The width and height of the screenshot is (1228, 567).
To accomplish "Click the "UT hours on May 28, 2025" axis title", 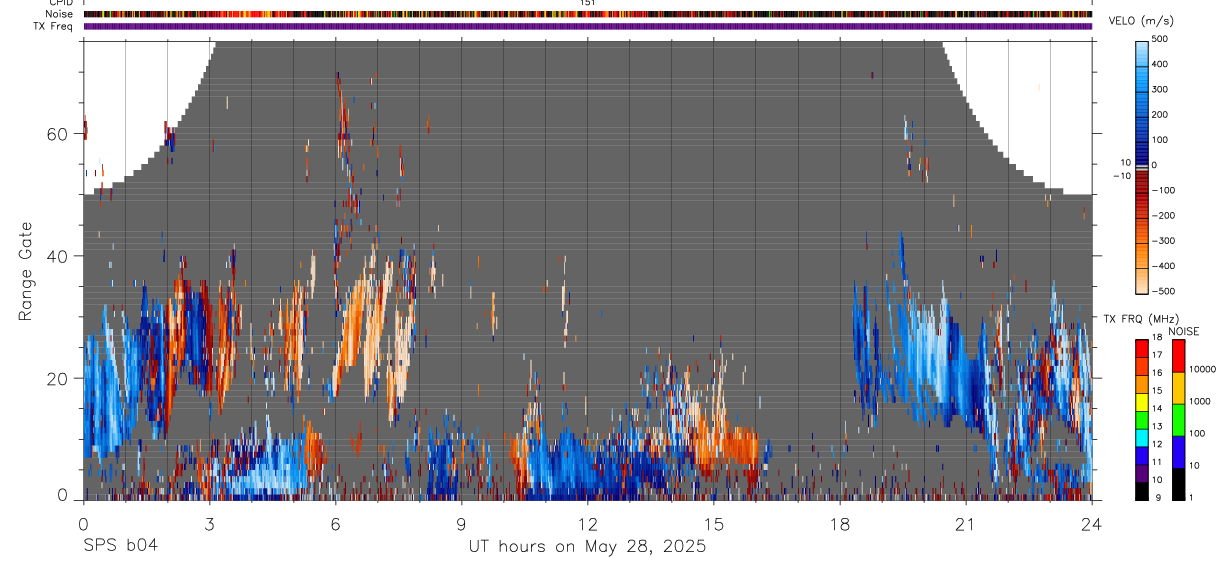I will pos(587,547).
